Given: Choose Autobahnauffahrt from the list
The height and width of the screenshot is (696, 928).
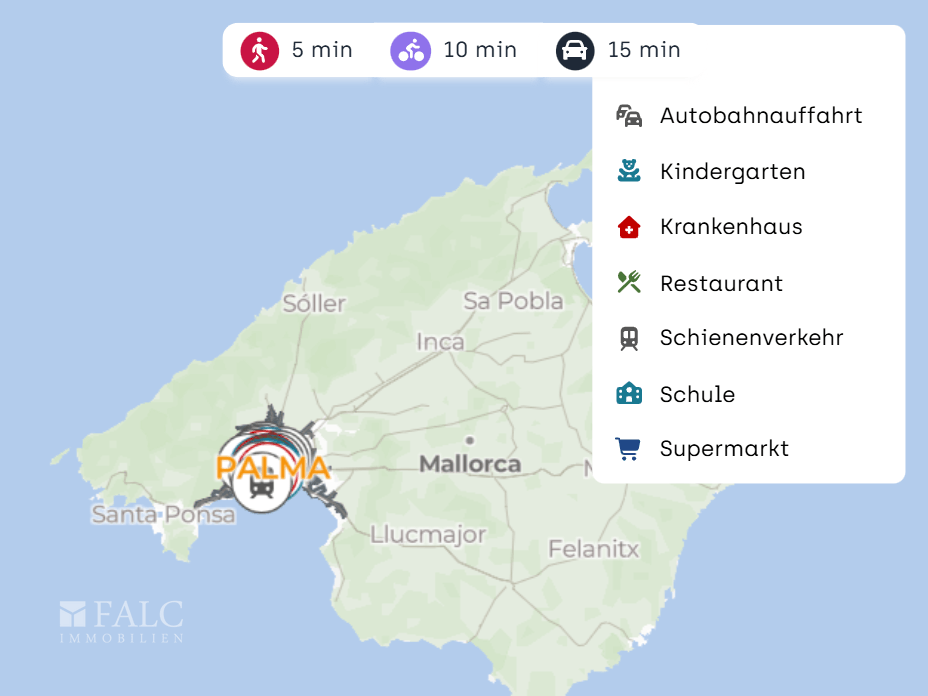Looking at the screenshot, I should pyautogui.click(x=761, y=116).
